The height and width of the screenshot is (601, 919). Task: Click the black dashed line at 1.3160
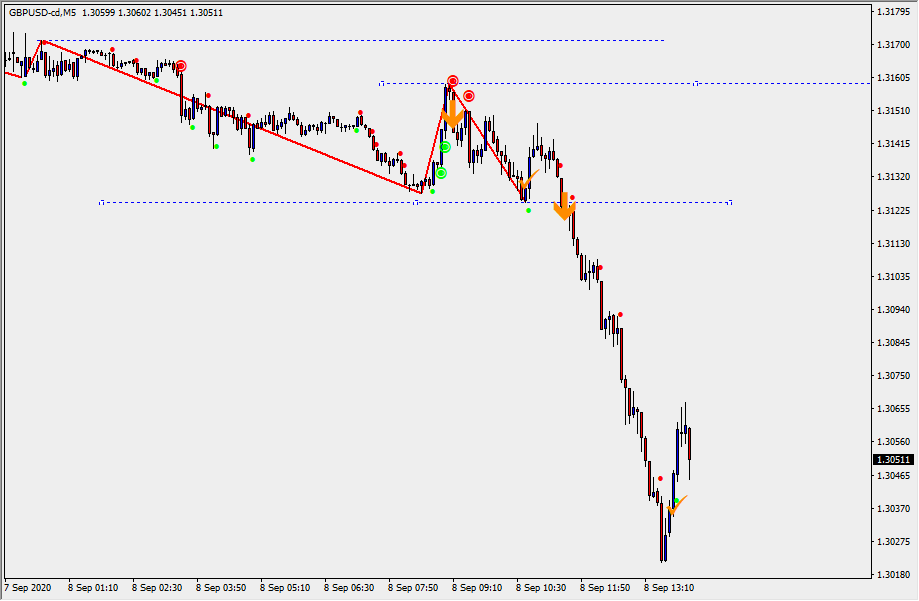600,83
